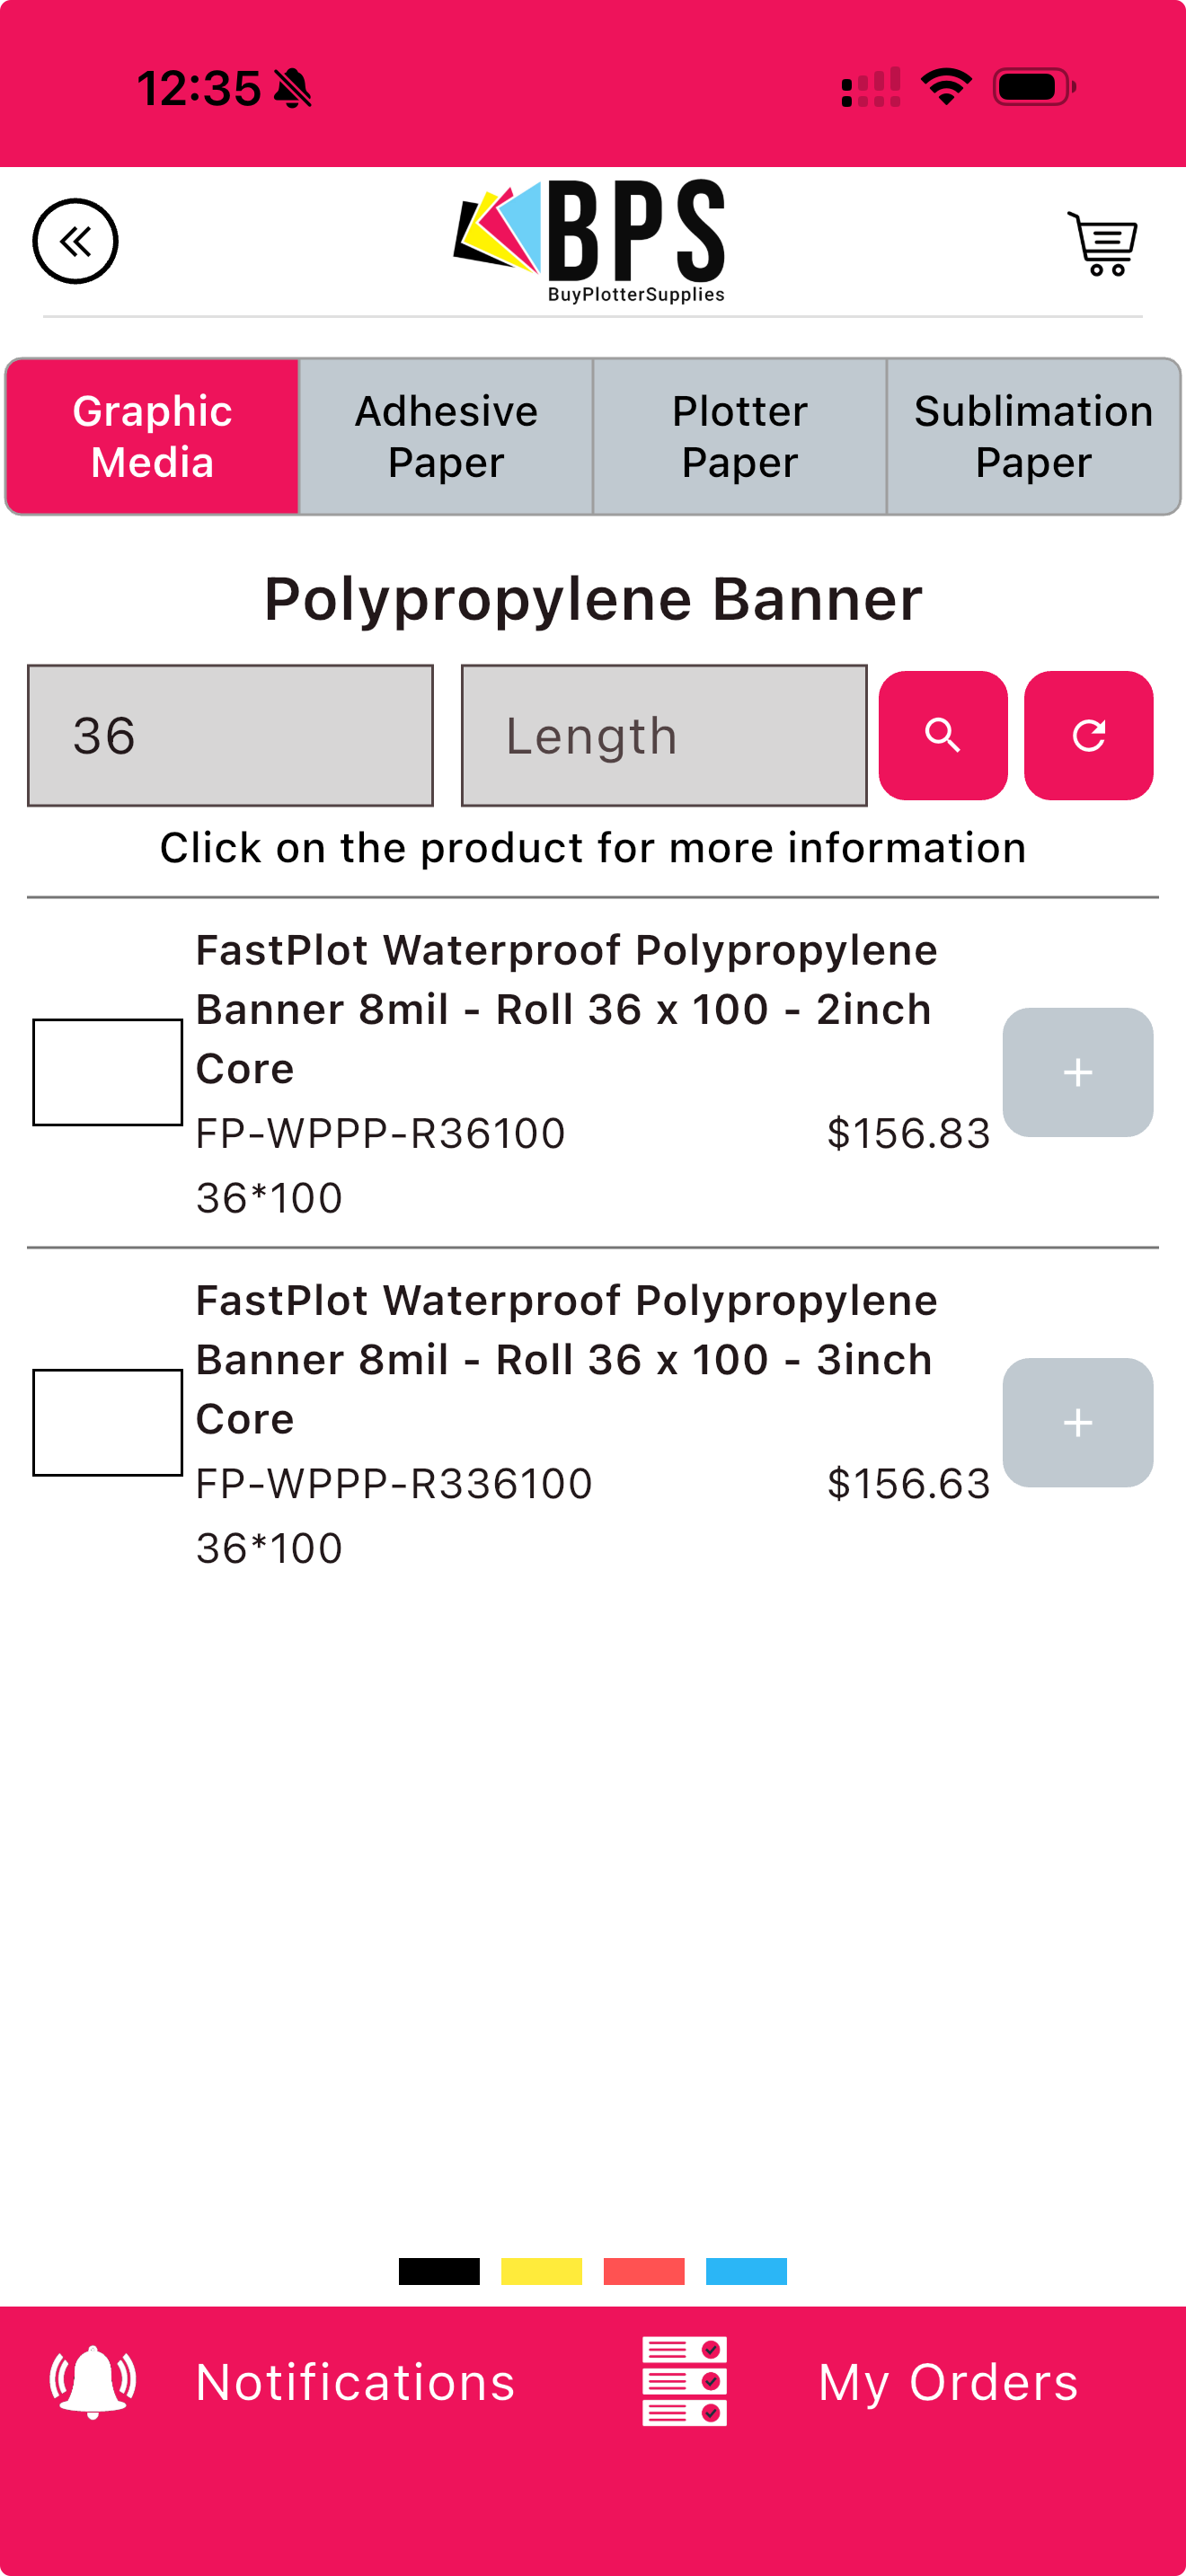This screenshot has height=2576, width=1186.
Task: Tap the Notifications bell icon
Action: click(x=93, y=2381)
